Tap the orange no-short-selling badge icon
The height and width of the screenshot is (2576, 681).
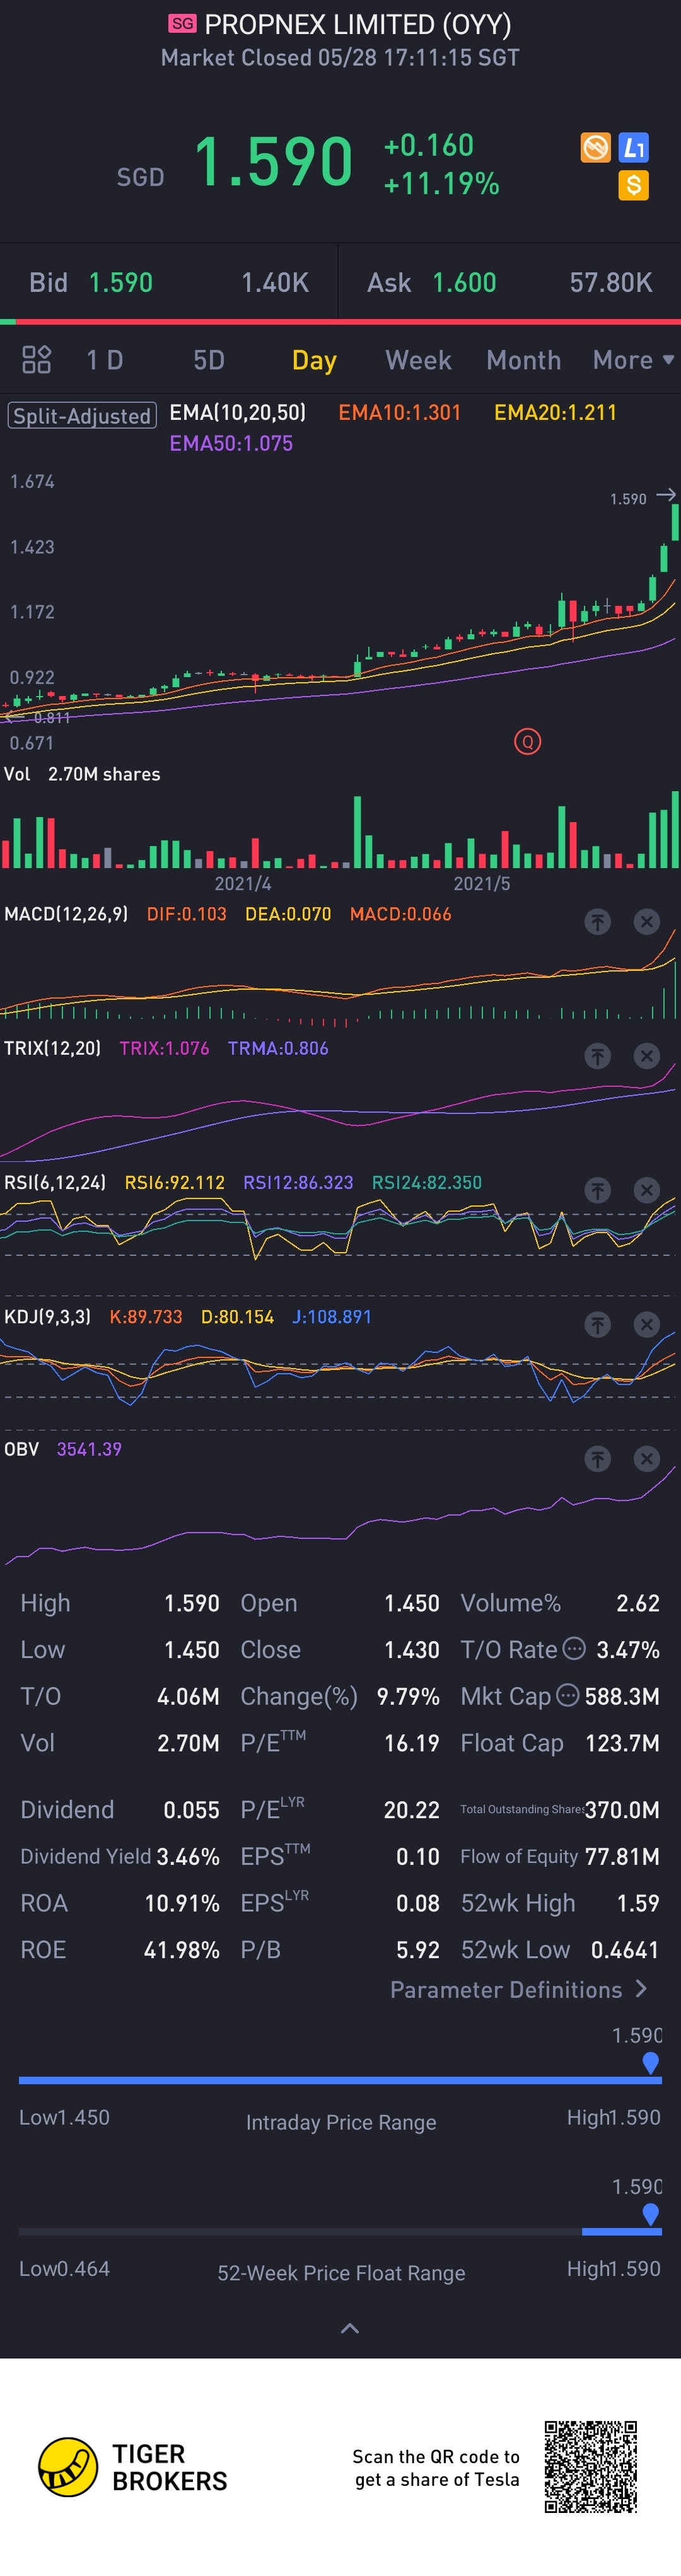pos(596,148)
